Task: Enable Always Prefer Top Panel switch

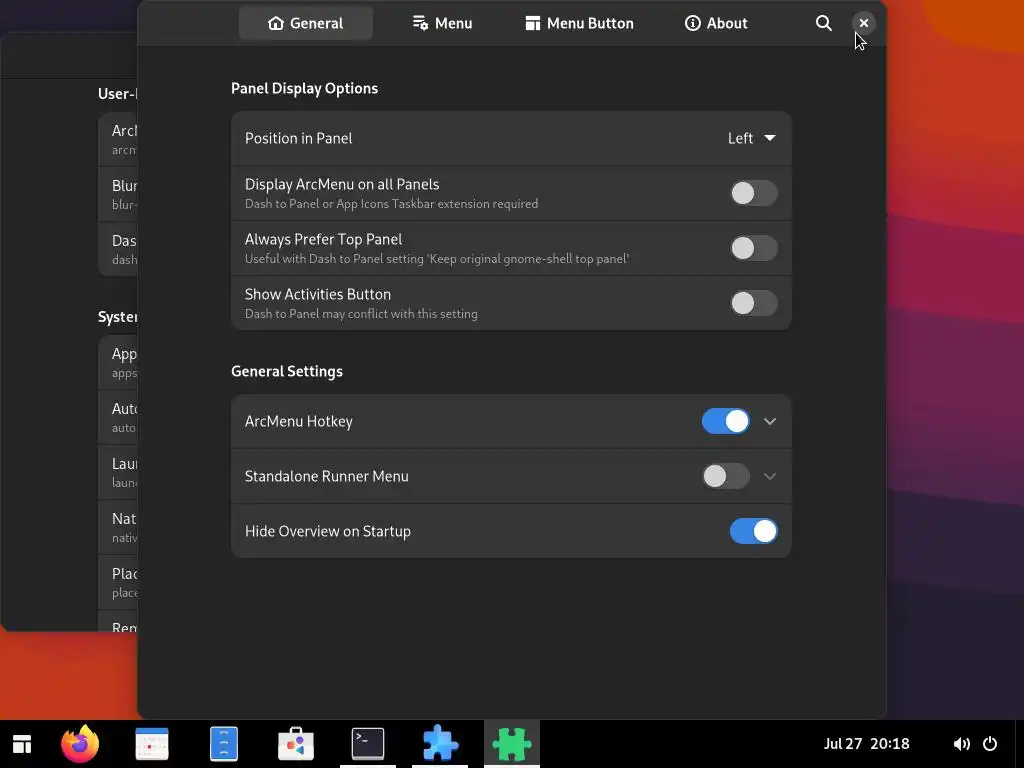Action: 754,248
